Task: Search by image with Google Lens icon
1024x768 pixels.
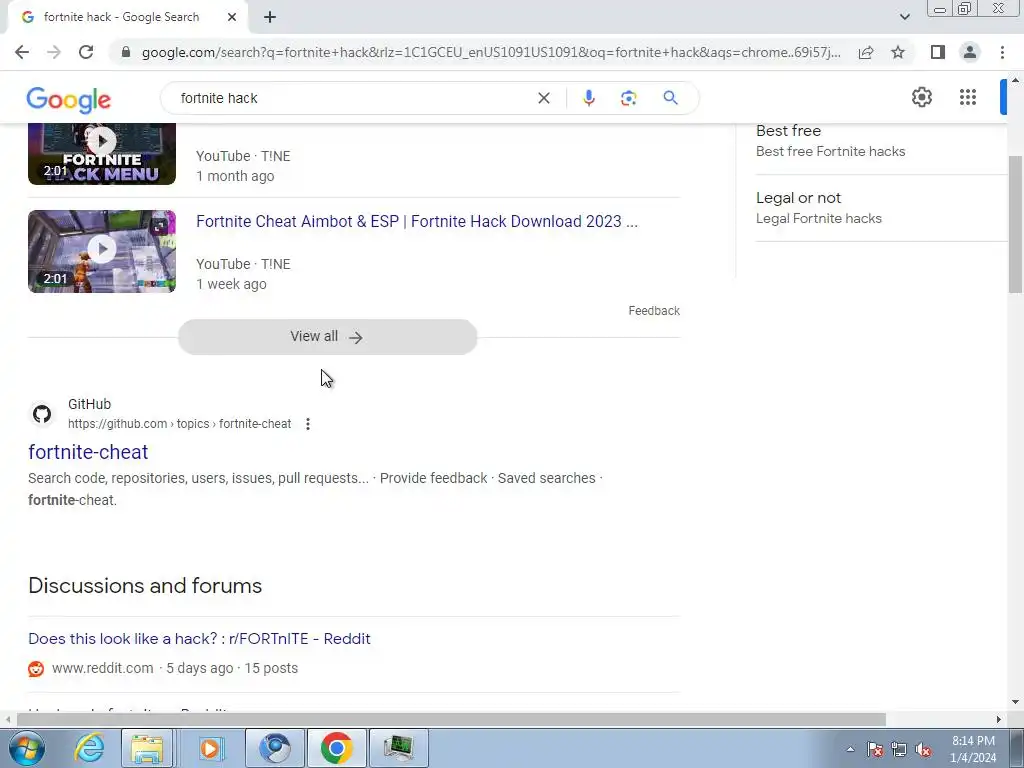Action: pyautogui.click(x=628, y=98)
